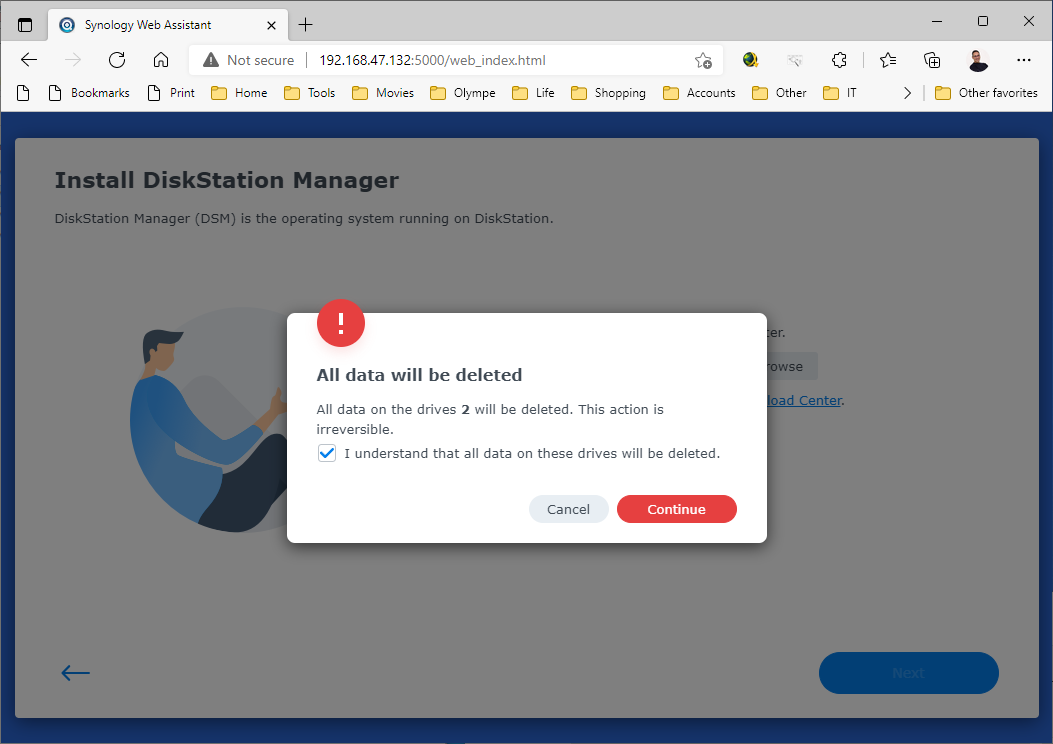Open the Accounts bookmarks folder
1053x744 pixels.
699,93
